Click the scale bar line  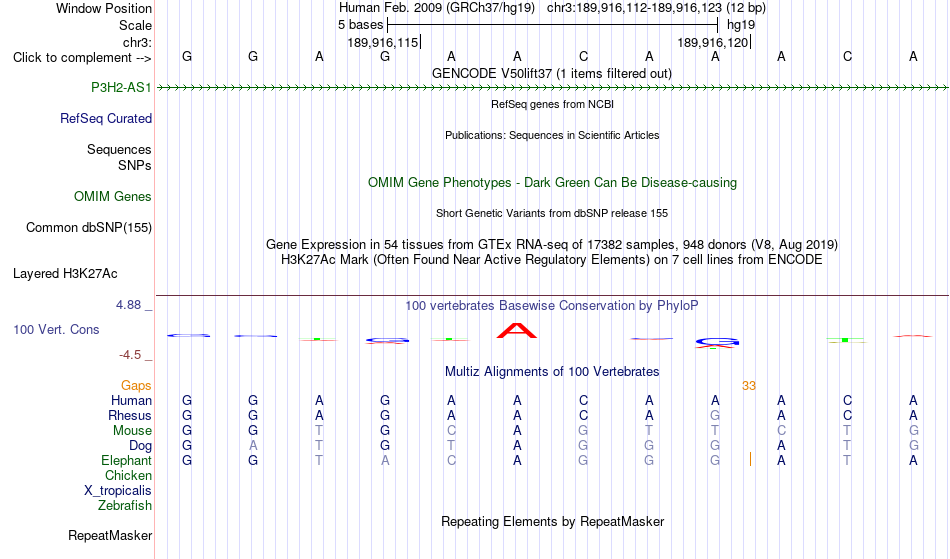553,25
